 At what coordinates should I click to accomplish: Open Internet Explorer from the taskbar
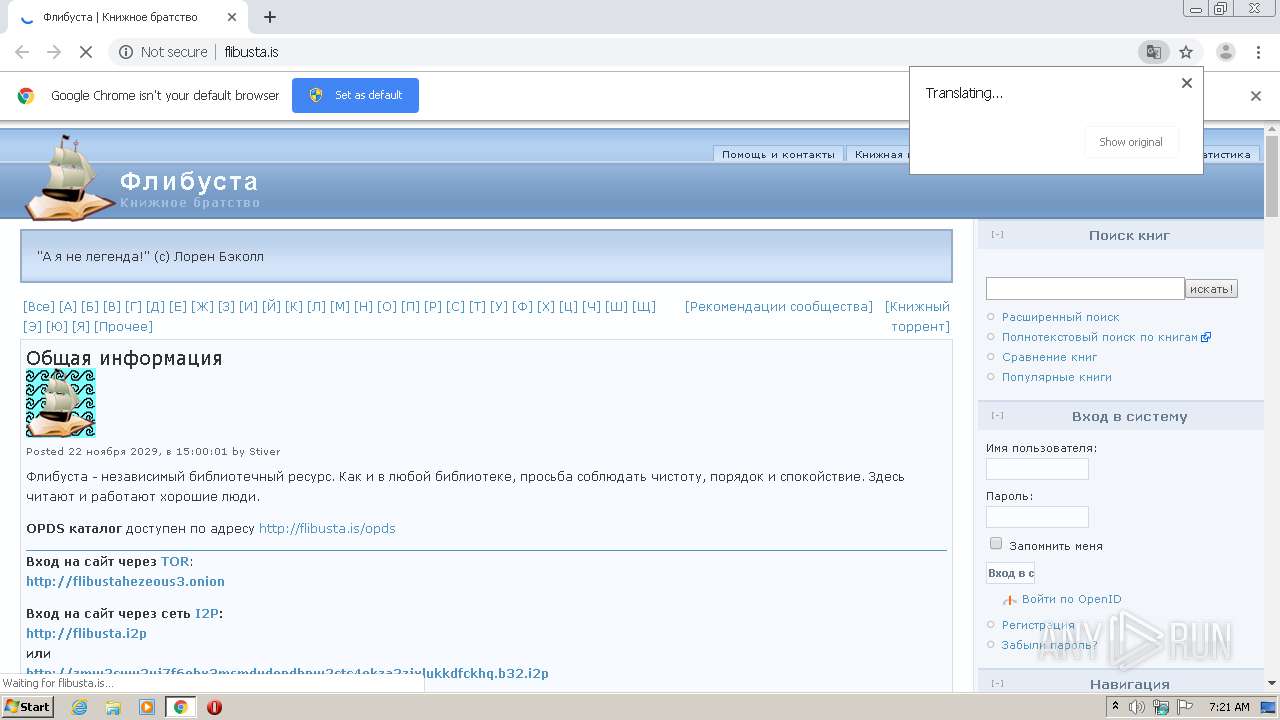(x=80, y=707)
